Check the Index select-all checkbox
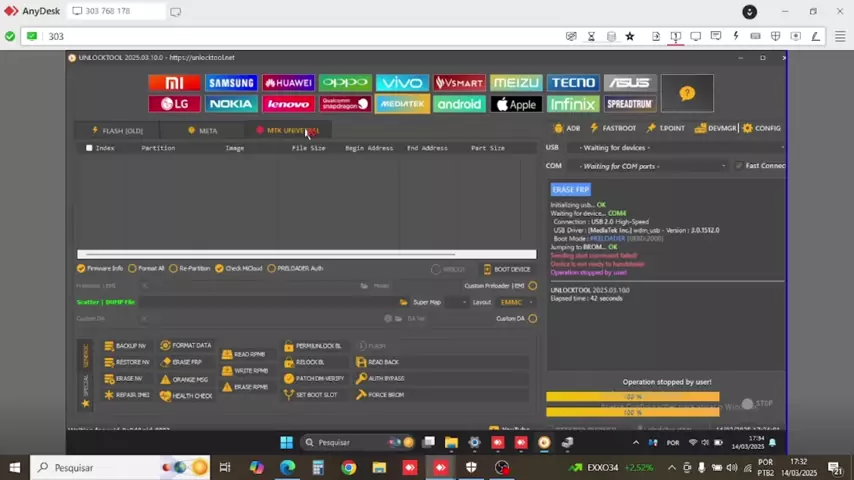The height and width of the screenshot is (480, 854). tap(89, 148)
